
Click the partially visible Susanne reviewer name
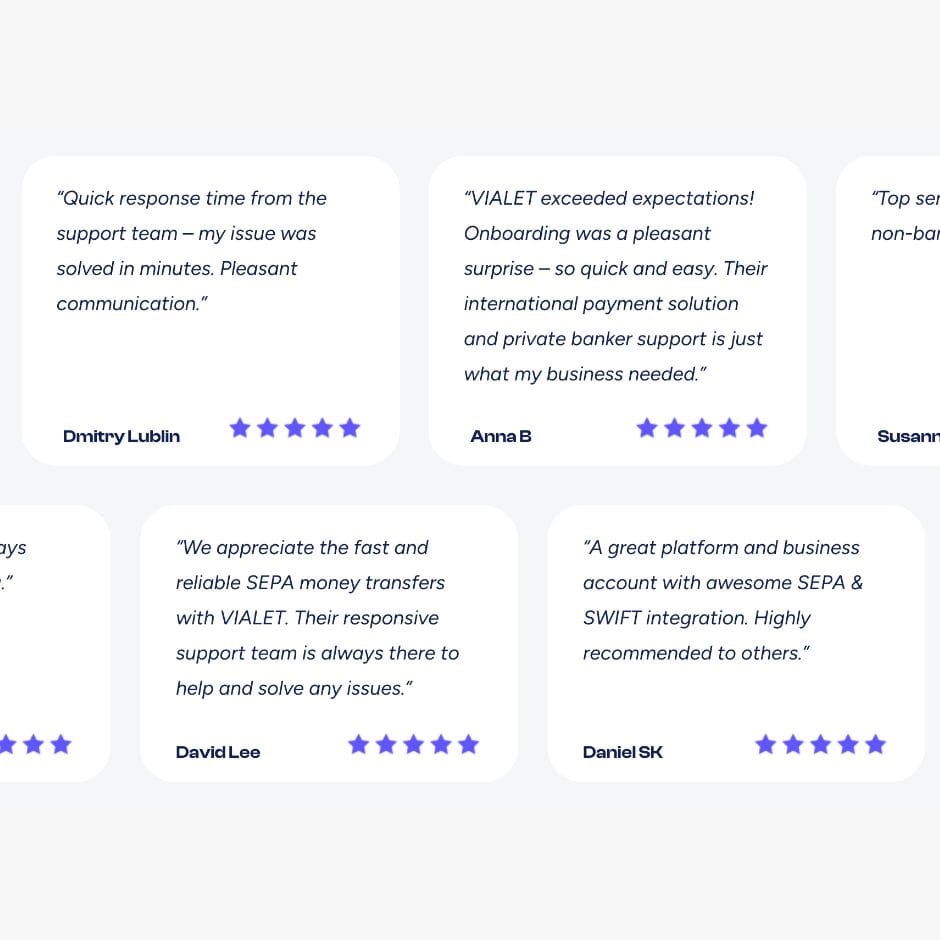click(x=908, y=436)
